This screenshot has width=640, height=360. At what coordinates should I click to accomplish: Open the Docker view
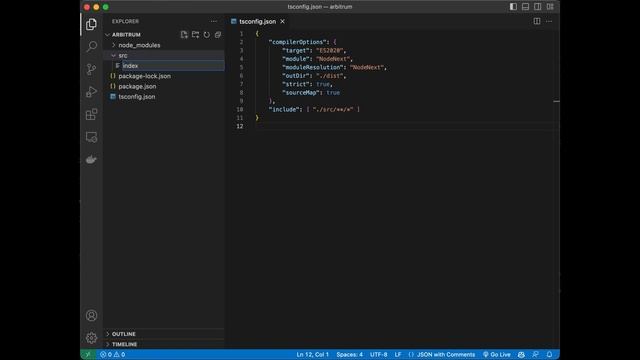coord(91,160)
